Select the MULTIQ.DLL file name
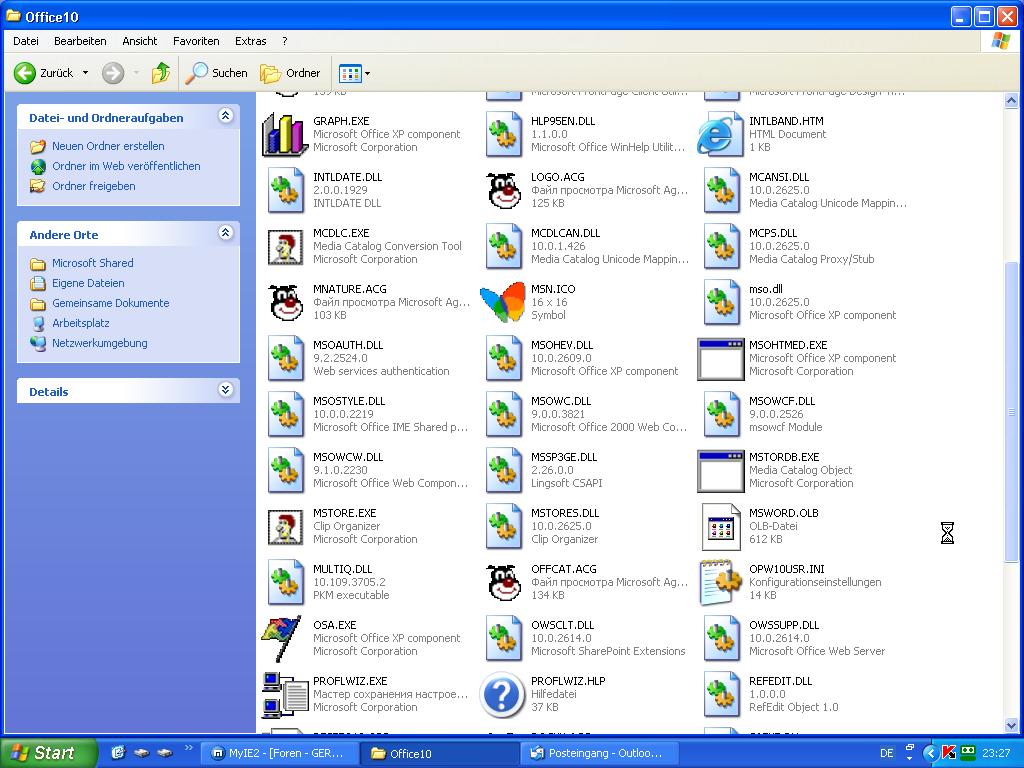1024x768 pixels. [342, 569]
